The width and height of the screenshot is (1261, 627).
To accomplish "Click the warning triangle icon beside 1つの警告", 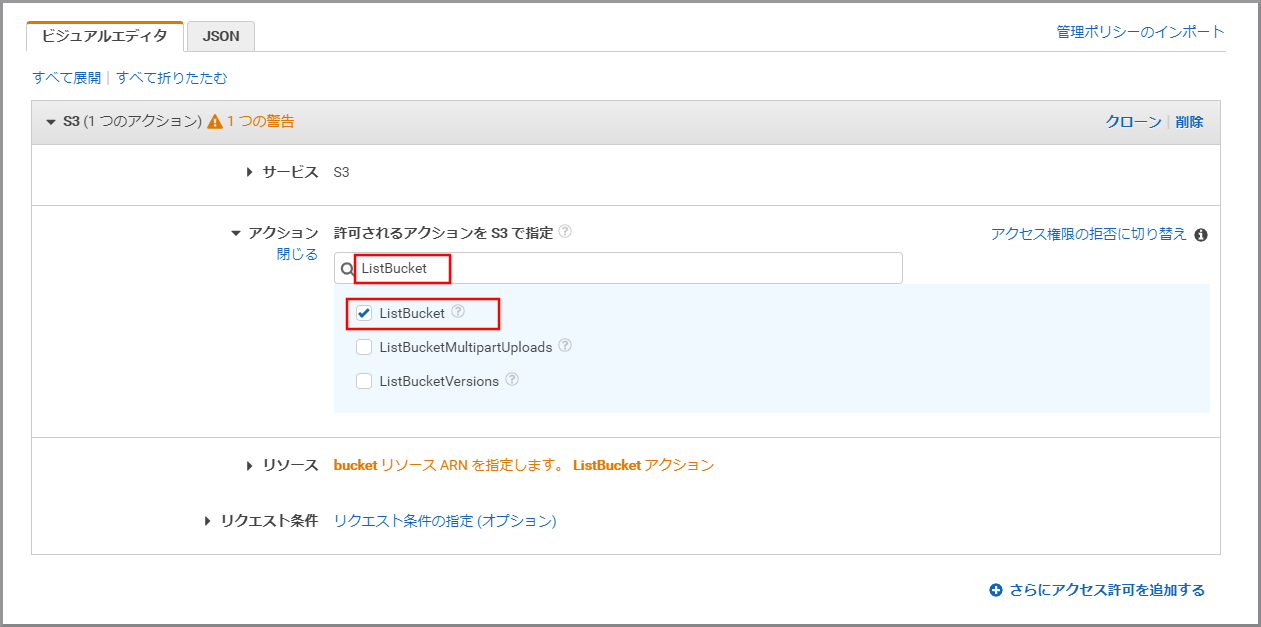I will [214, 122].
